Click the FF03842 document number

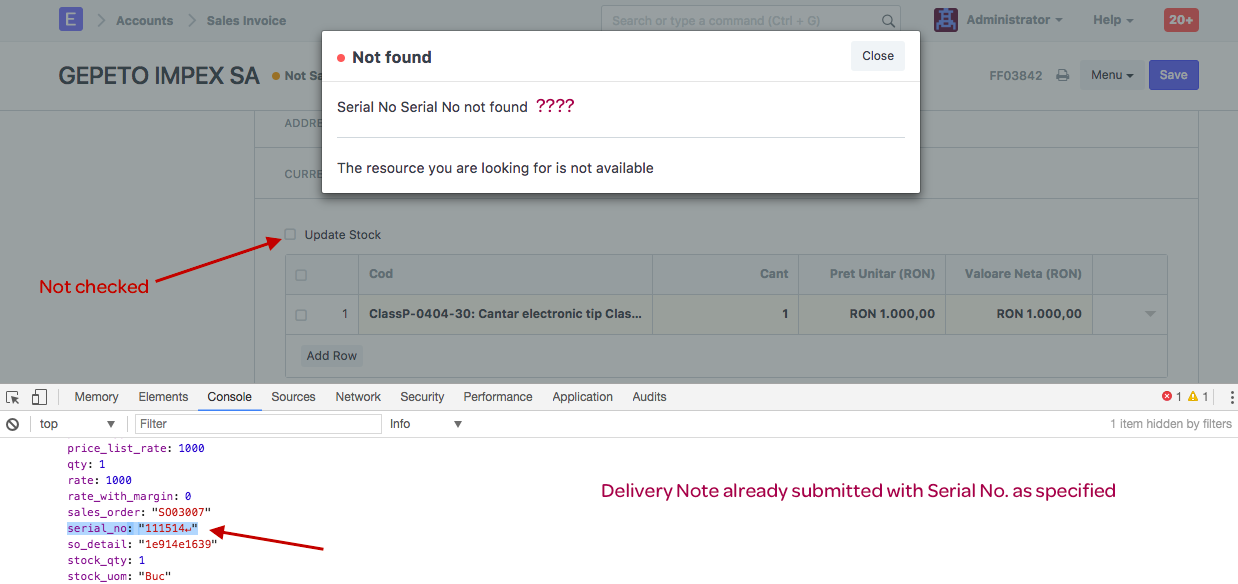click(x=1016, y=76)
